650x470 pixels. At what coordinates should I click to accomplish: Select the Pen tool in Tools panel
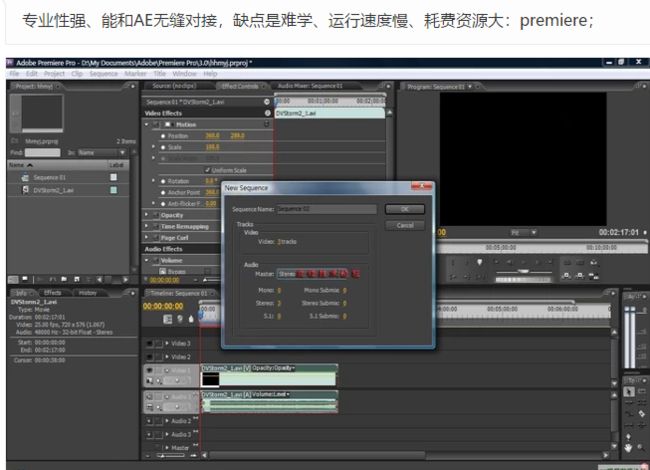point(628,437)
